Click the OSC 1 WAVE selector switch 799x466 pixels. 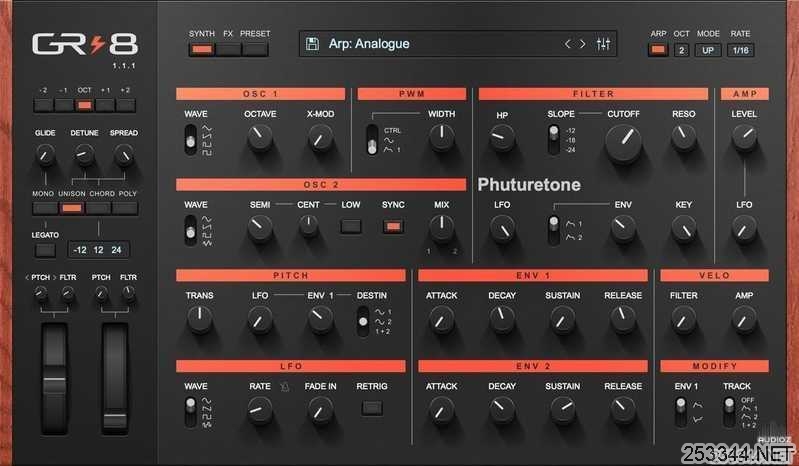tap(191, 139)
